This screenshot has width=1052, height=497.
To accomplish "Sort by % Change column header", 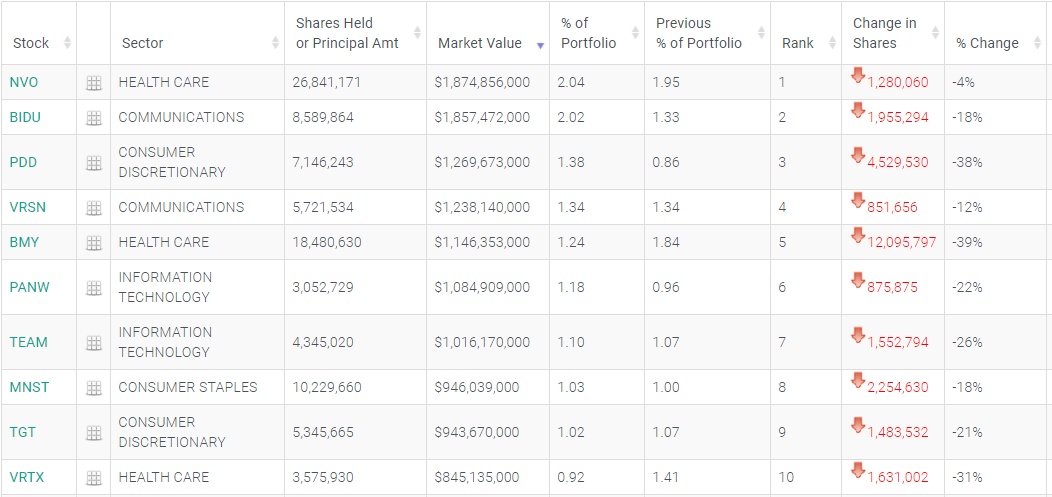I will point(987,43).
